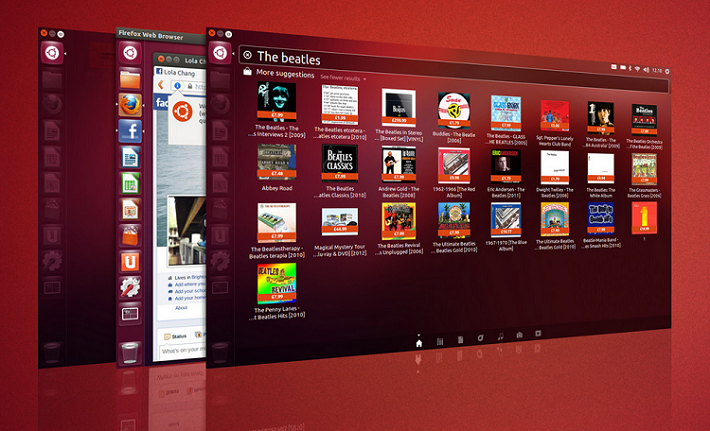Click the 12:10 clock in the top panel

657,70
